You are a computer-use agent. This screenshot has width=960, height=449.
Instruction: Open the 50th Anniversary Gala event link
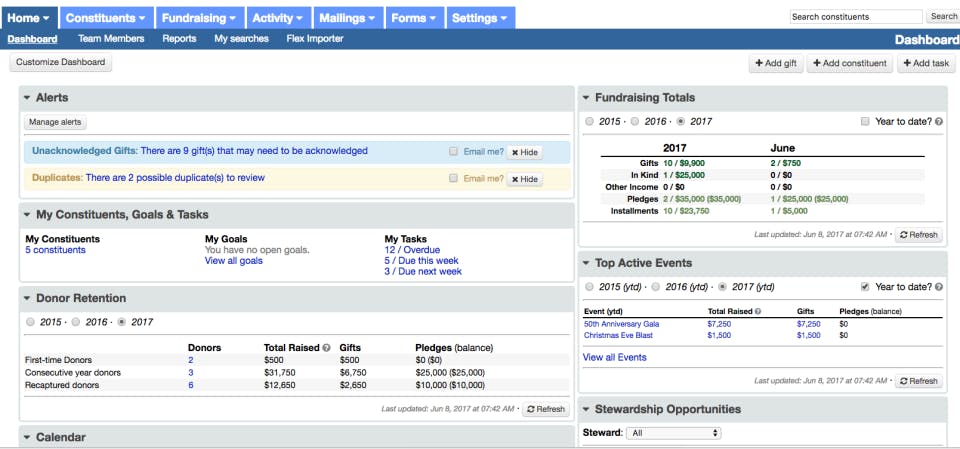[x=621, y=323]
